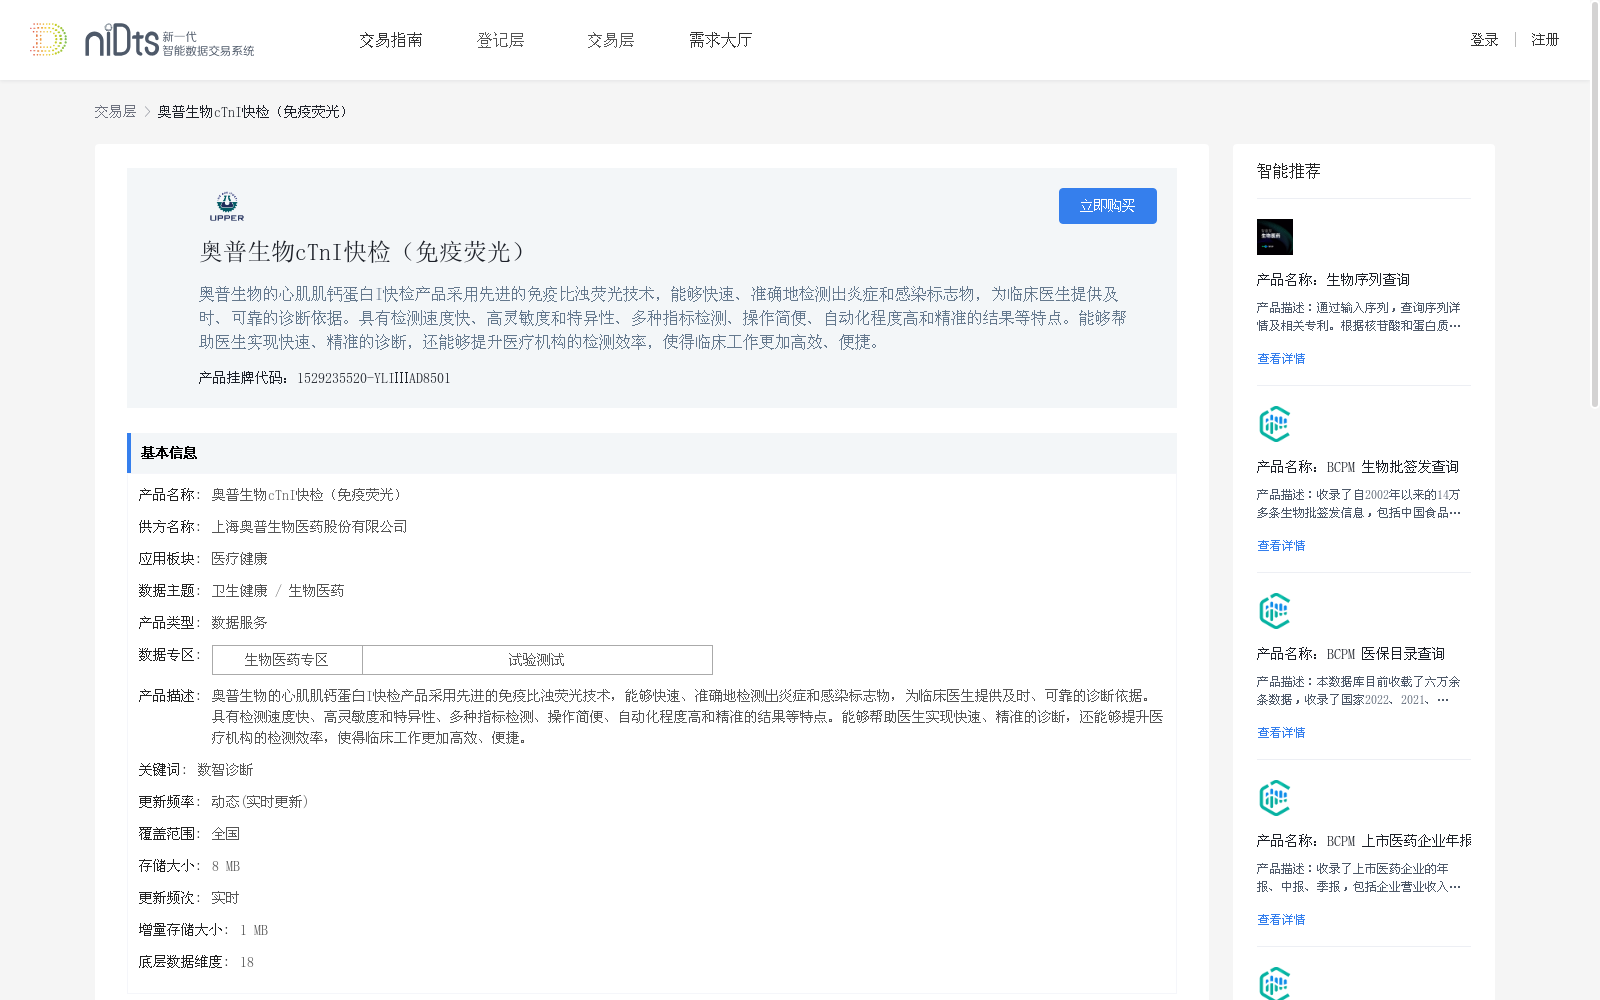This screenshot has height=1000, width=1600.
Task: Click the page vertical scrollbar
Action: coord(1594,205)
